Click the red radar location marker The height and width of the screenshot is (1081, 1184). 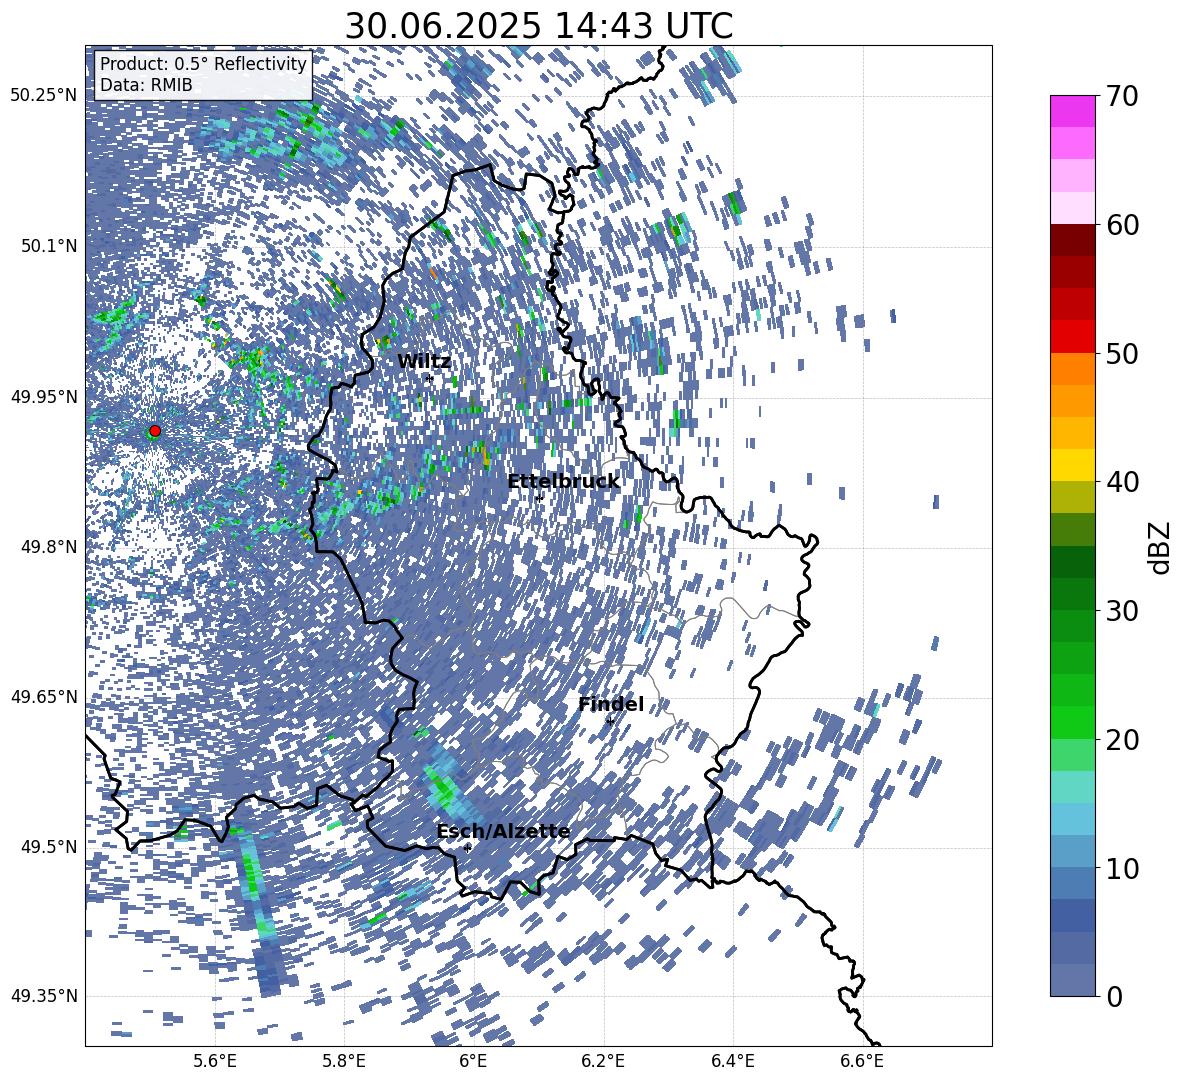click(155, 431)
